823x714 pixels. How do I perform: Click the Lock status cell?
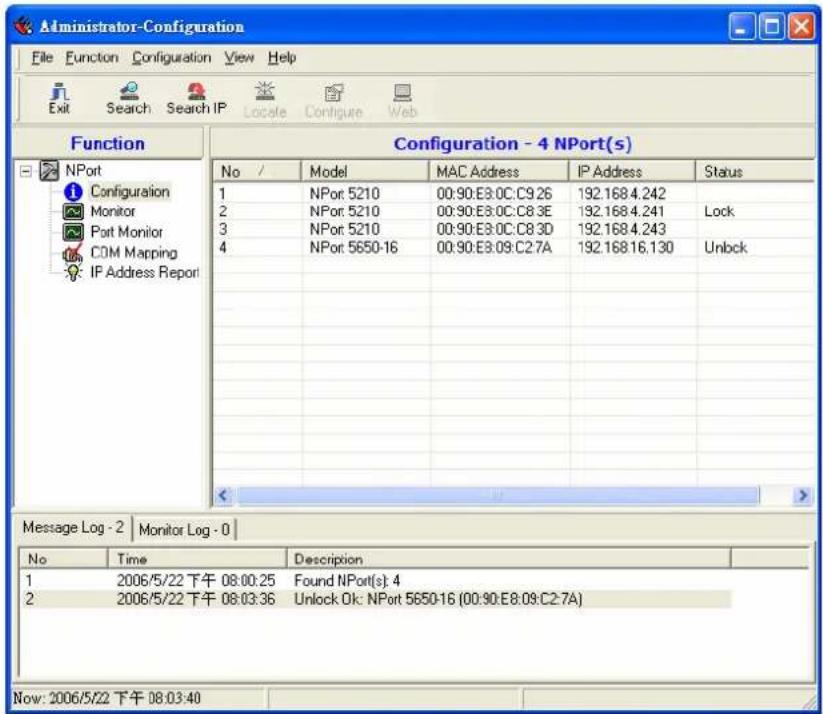pos(719,212)
